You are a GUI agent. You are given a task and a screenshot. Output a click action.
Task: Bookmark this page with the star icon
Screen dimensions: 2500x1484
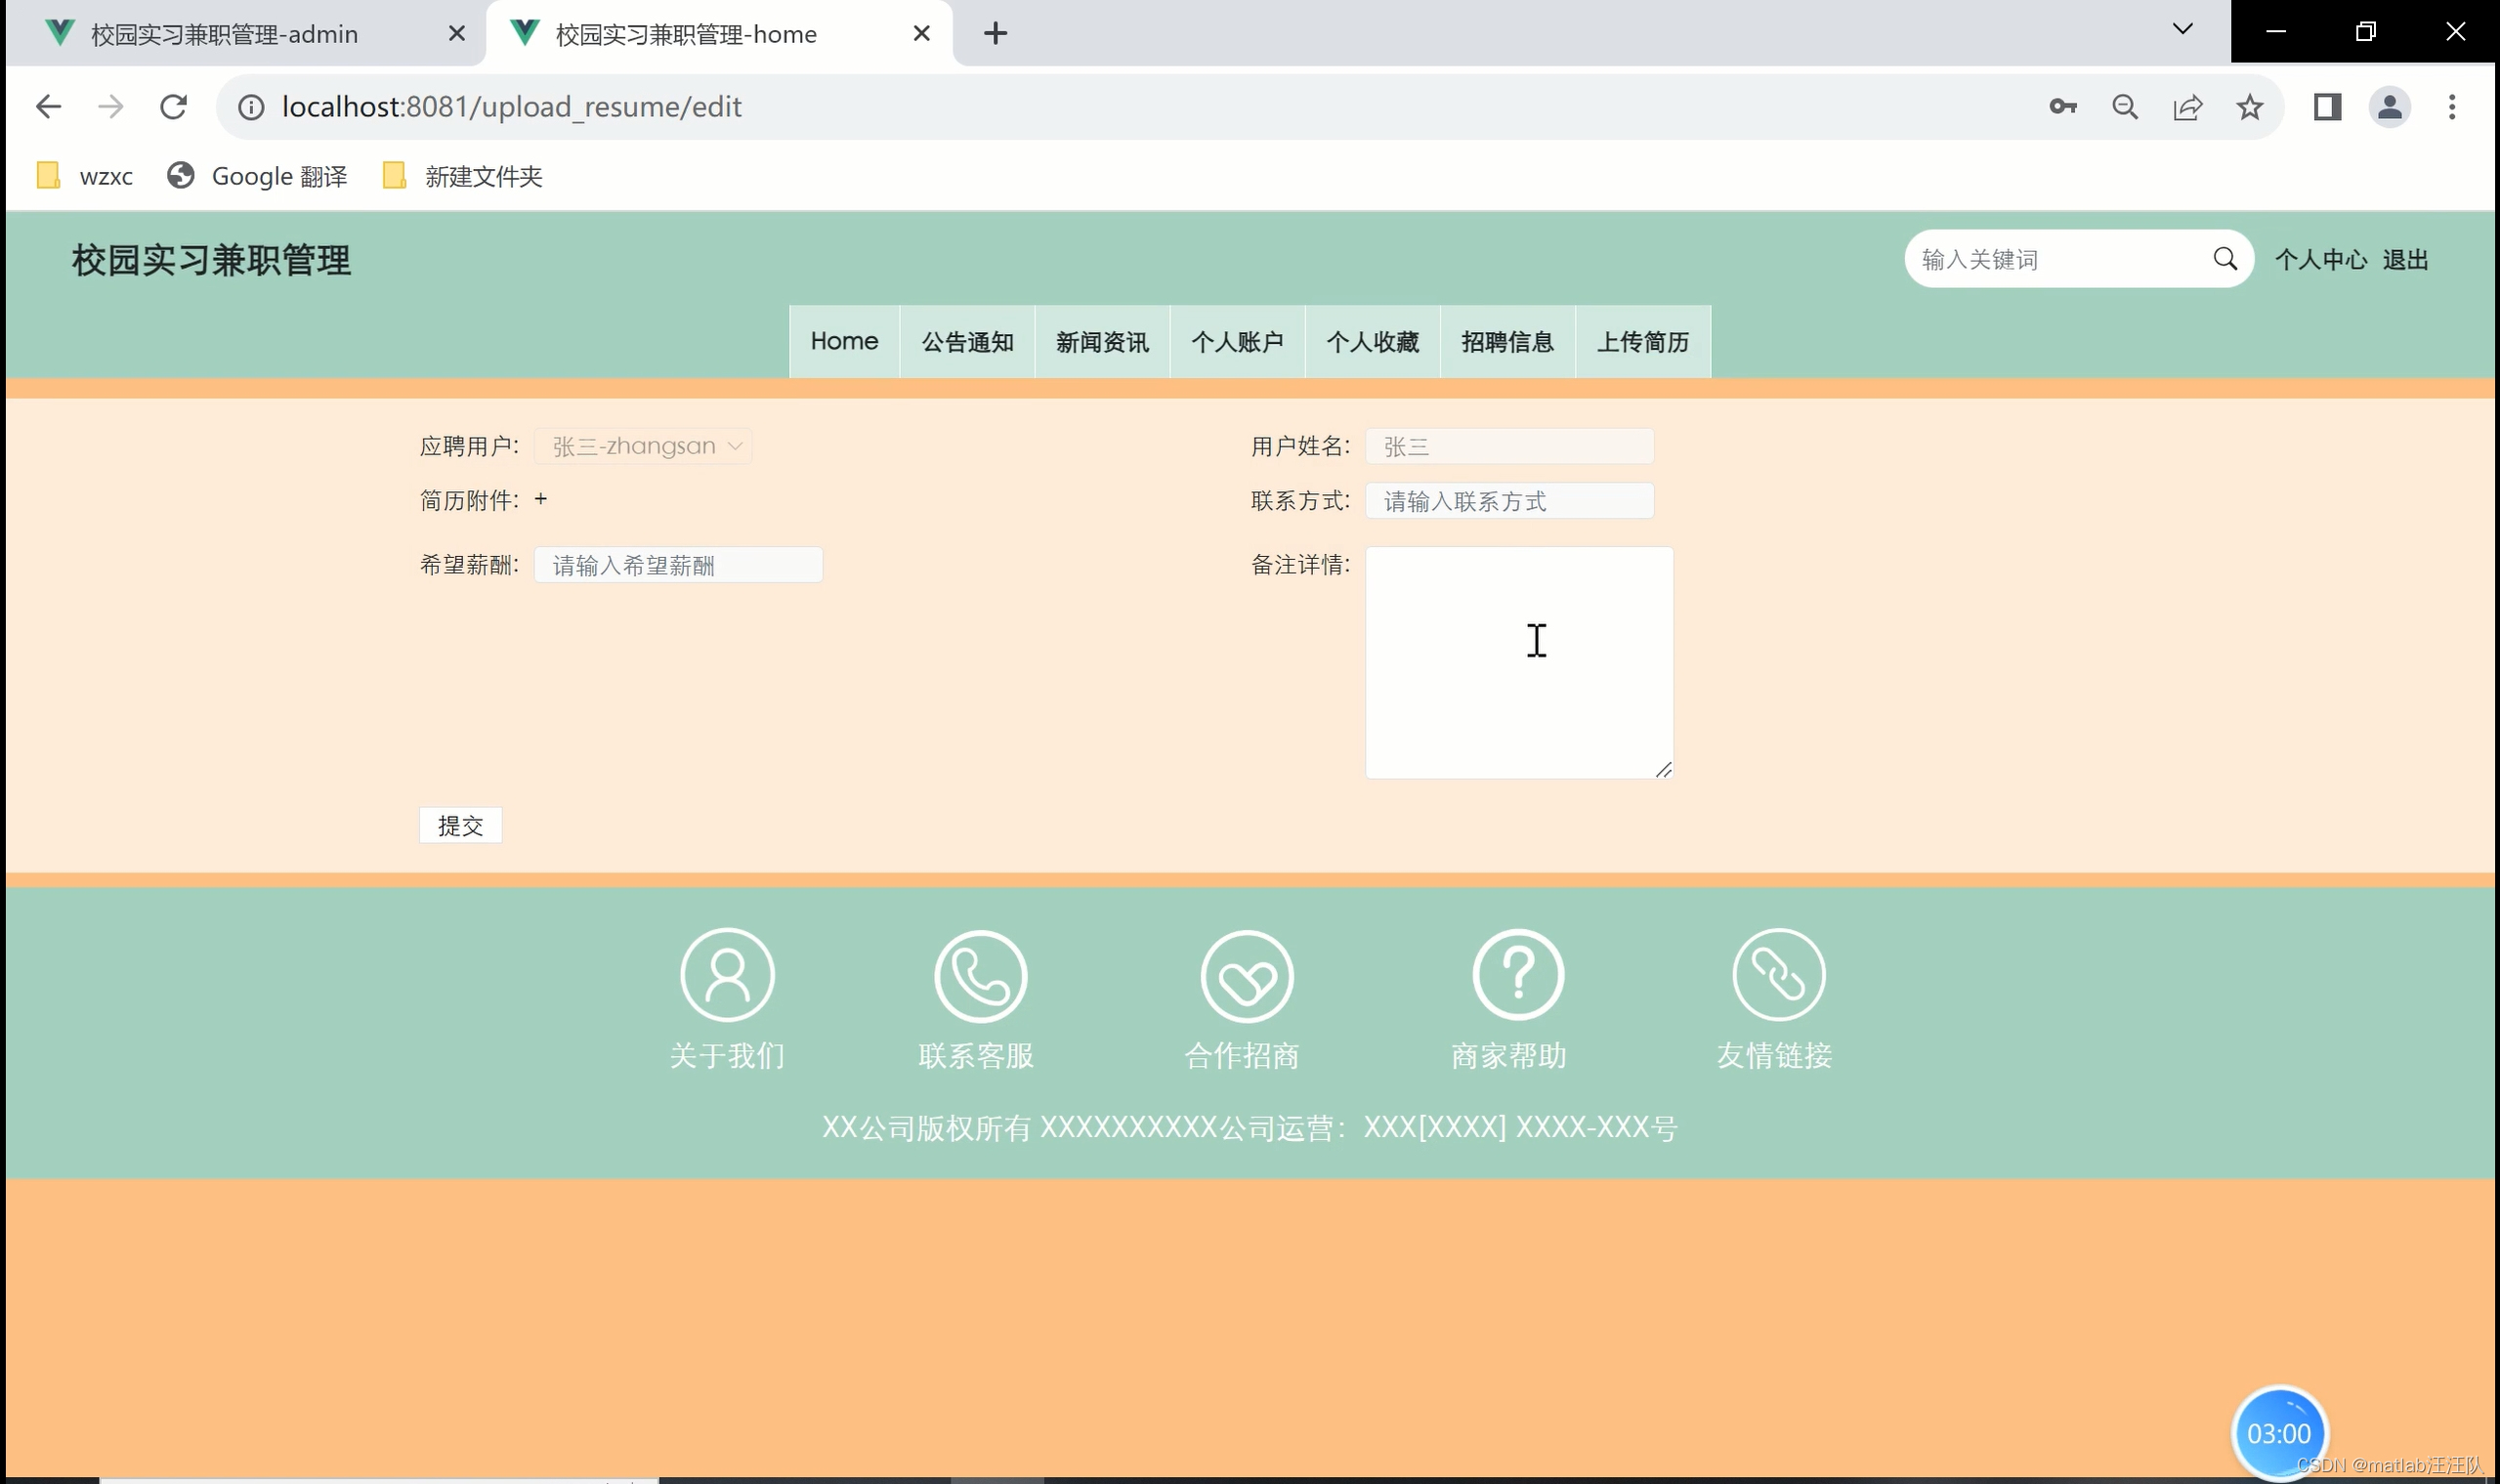[2249, 107]
